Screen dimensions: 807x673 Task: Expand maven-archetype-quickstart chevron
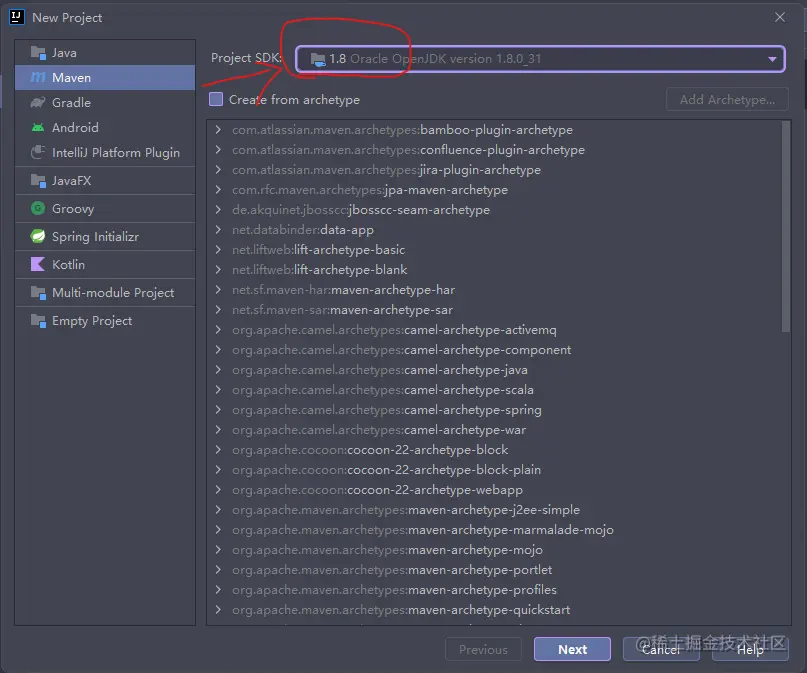pyautogui.click(x=218, y=610)
